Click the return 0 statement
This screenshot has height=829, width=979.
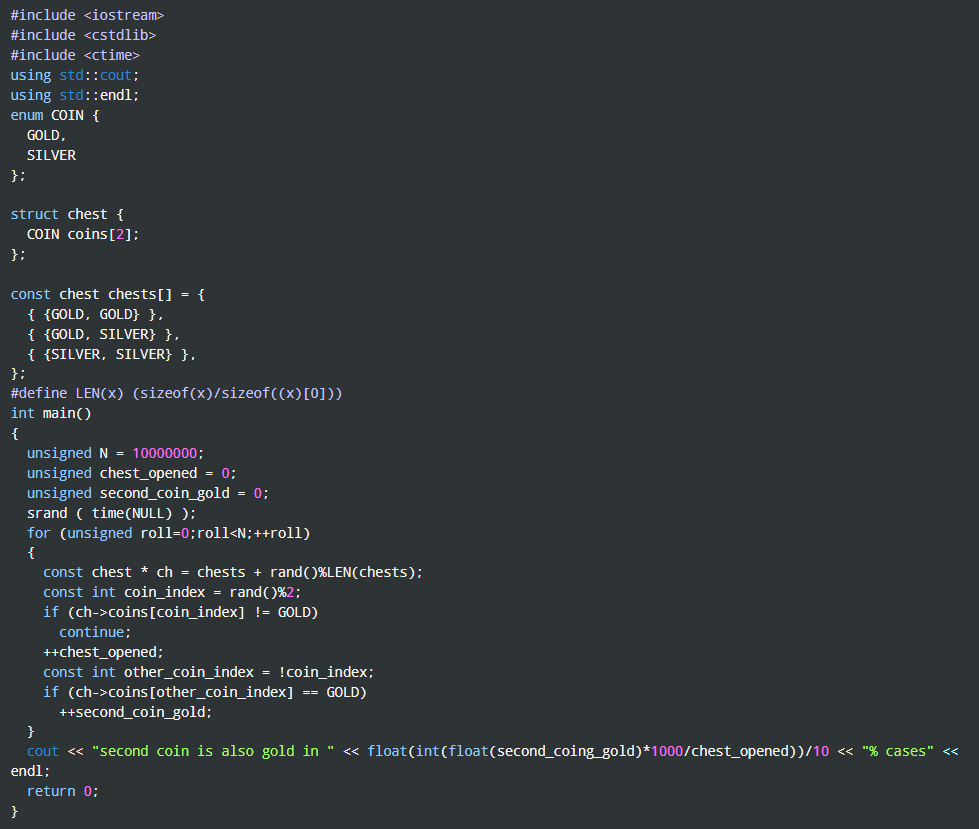tap(62, 791)
